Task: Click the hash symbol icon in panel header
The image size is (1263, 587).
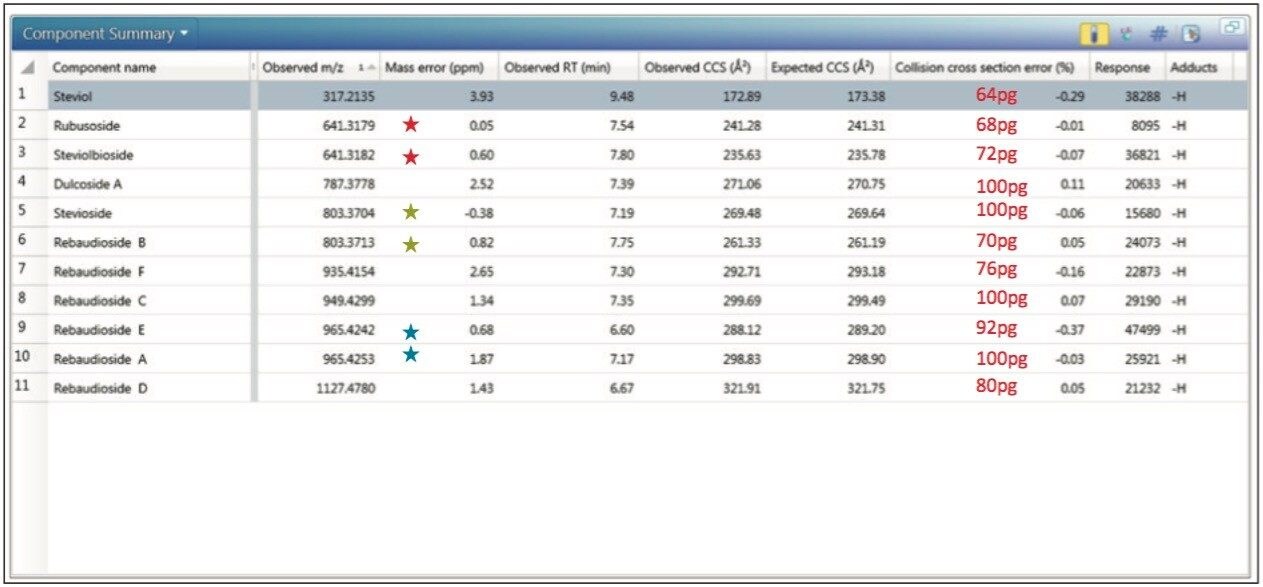Action: point(1158,33)
